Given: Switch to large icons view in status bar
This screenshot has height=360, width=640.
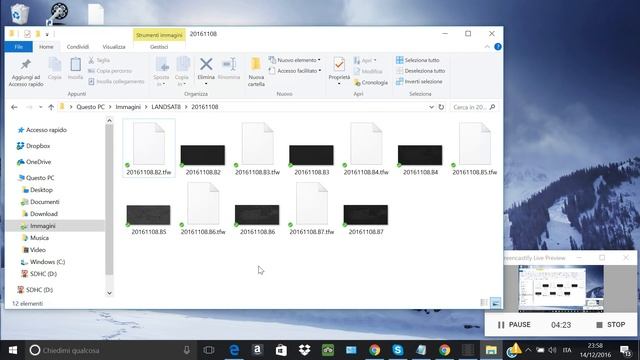Looking at the screenshot, I should point(496,302).
